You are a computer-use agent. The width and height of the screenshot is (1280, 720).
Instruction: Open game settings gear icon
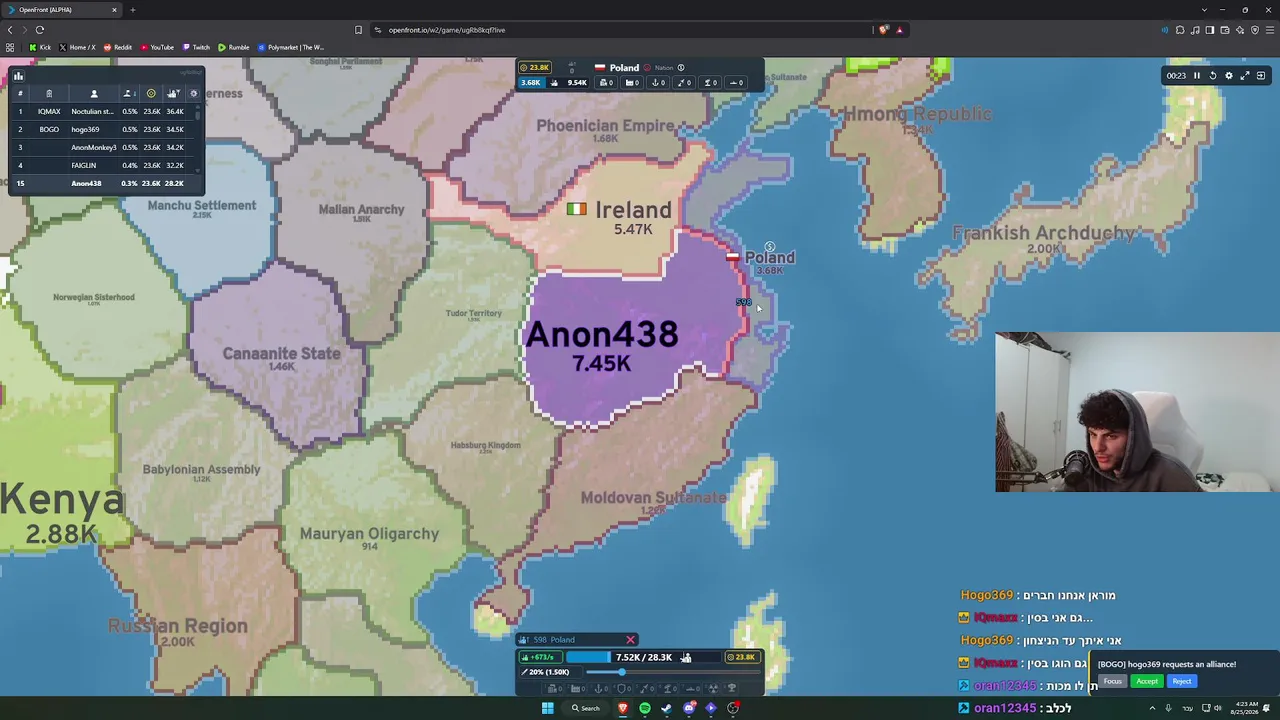coord(1229,76)
